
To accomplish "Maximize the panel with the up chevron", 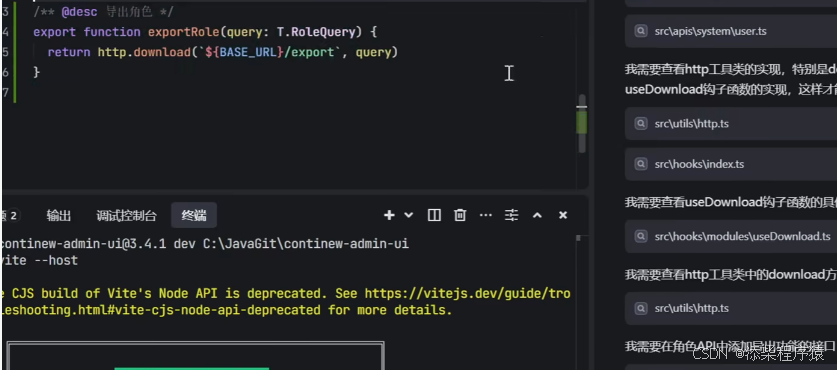I will [537, 215].
